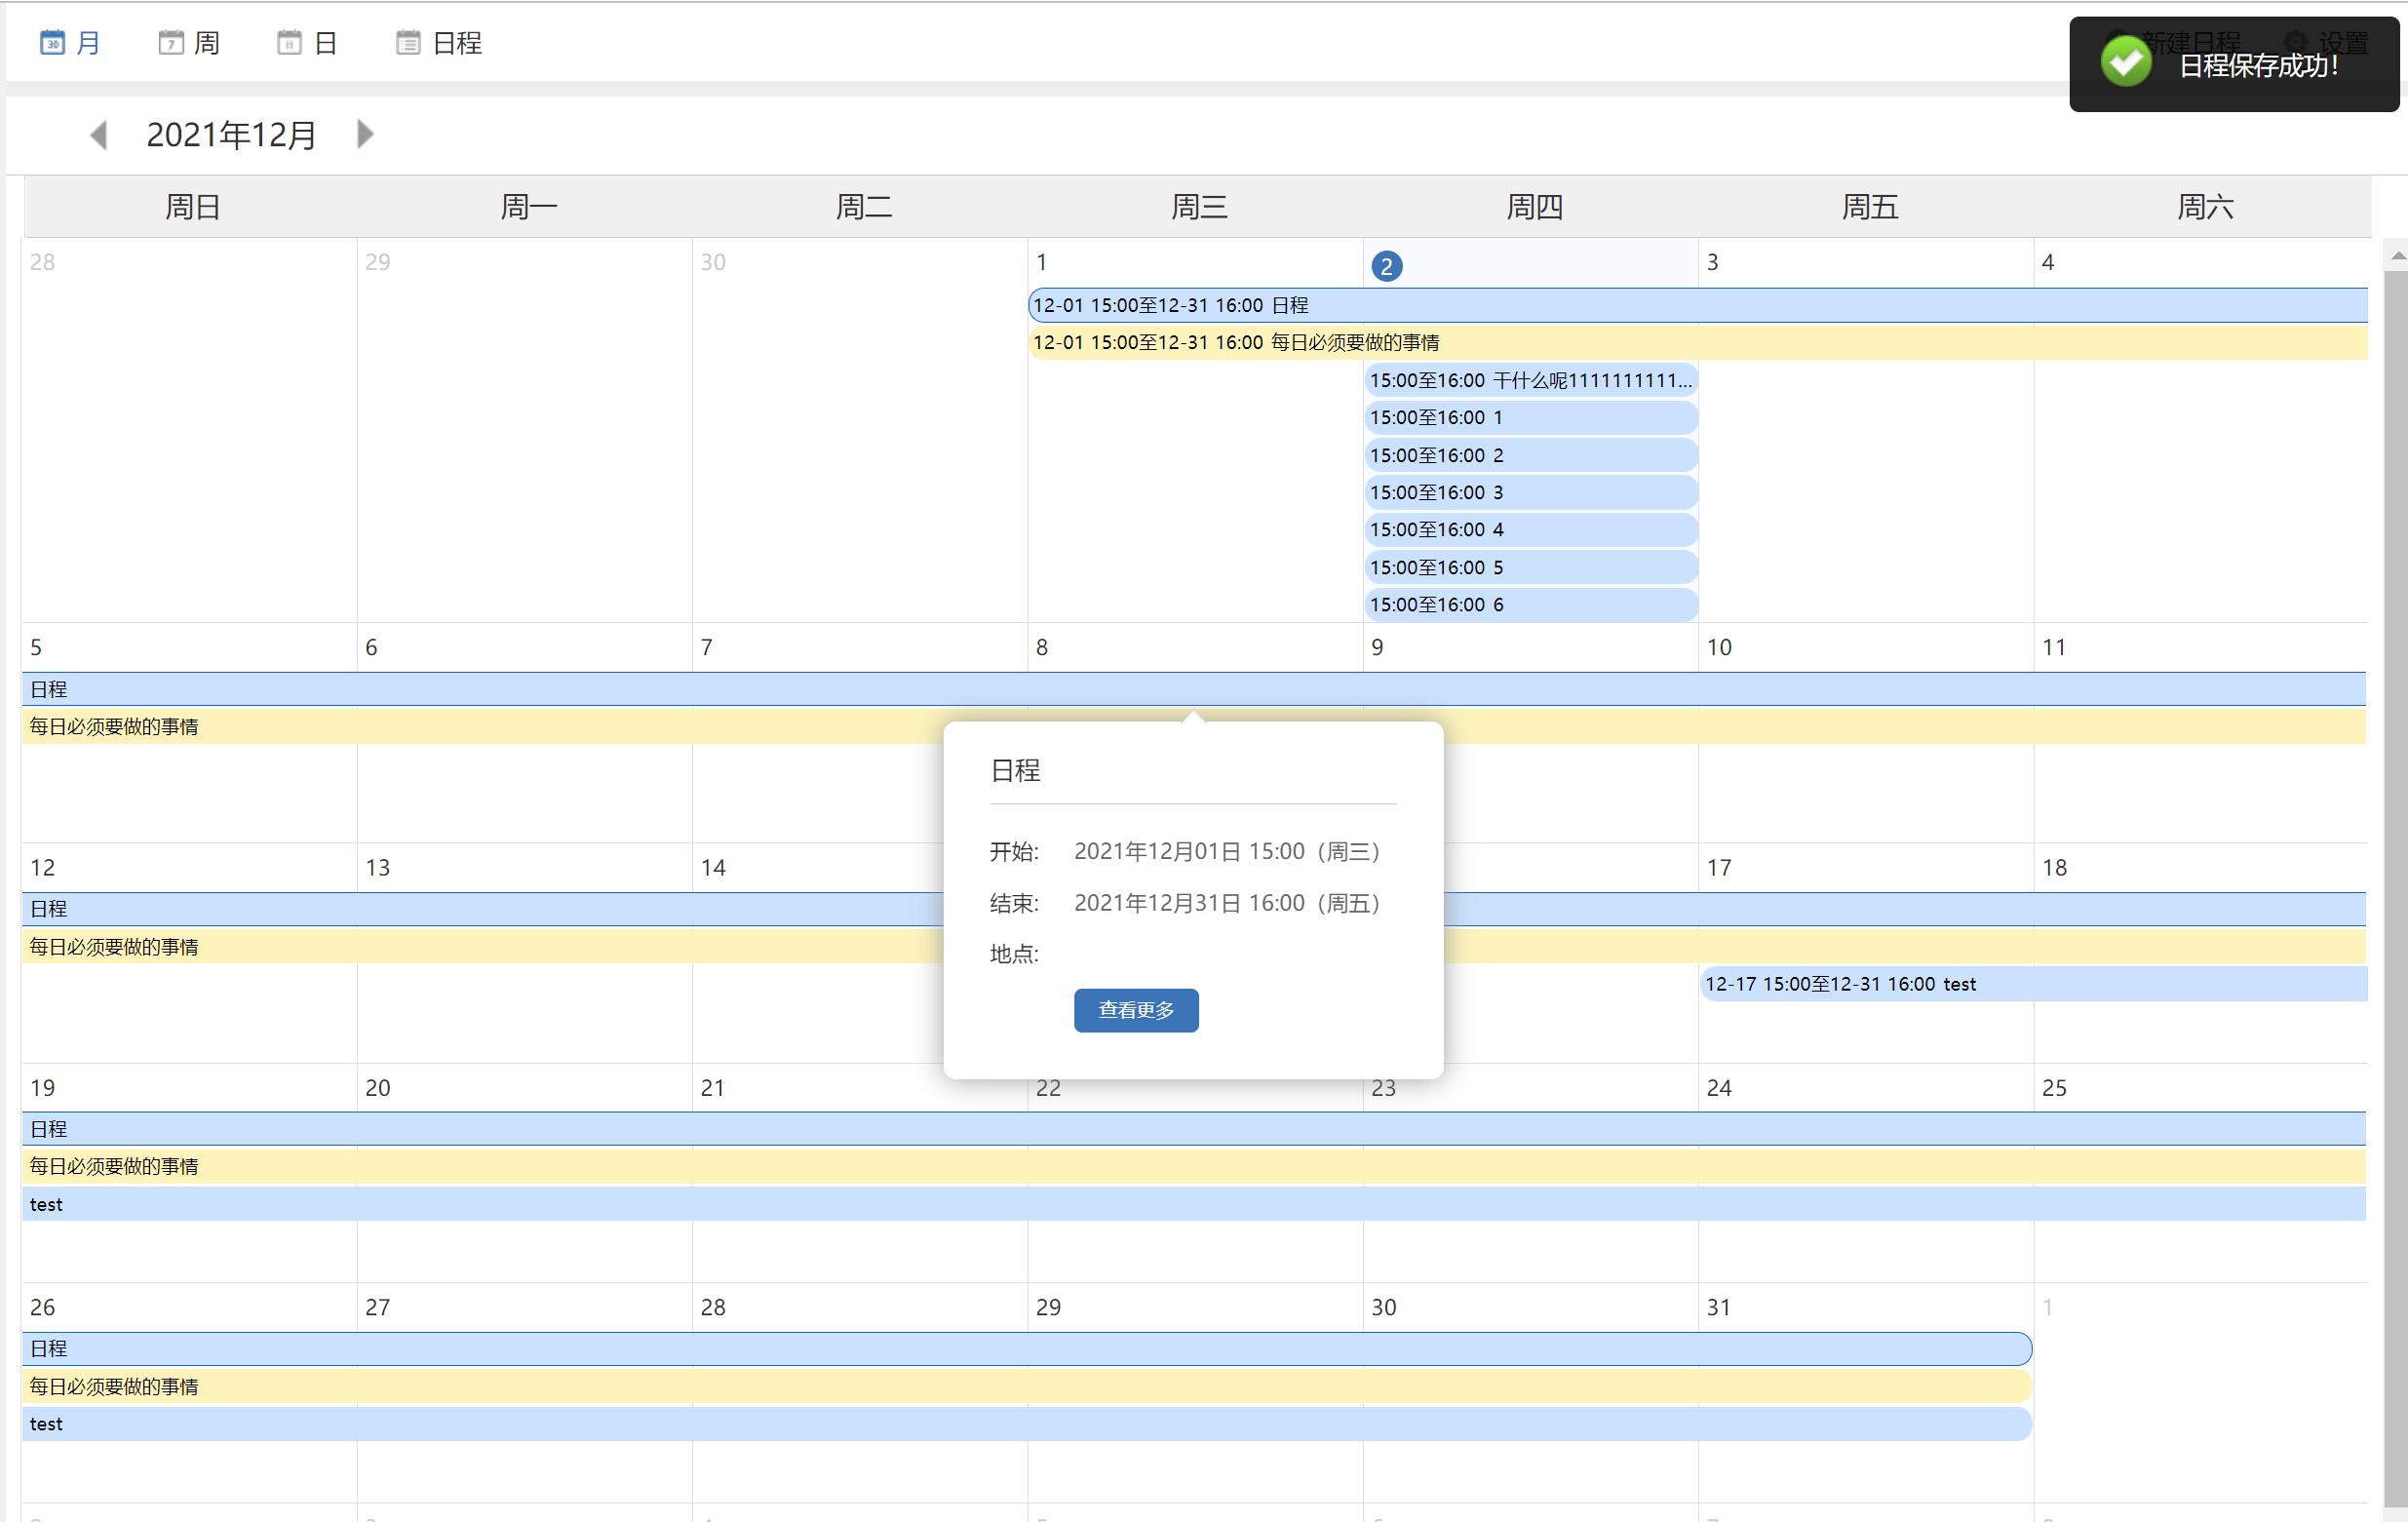The image size is (2408, 1522).
Task: Click the green success checkmark icon
Action: [x=2125, y=62]
